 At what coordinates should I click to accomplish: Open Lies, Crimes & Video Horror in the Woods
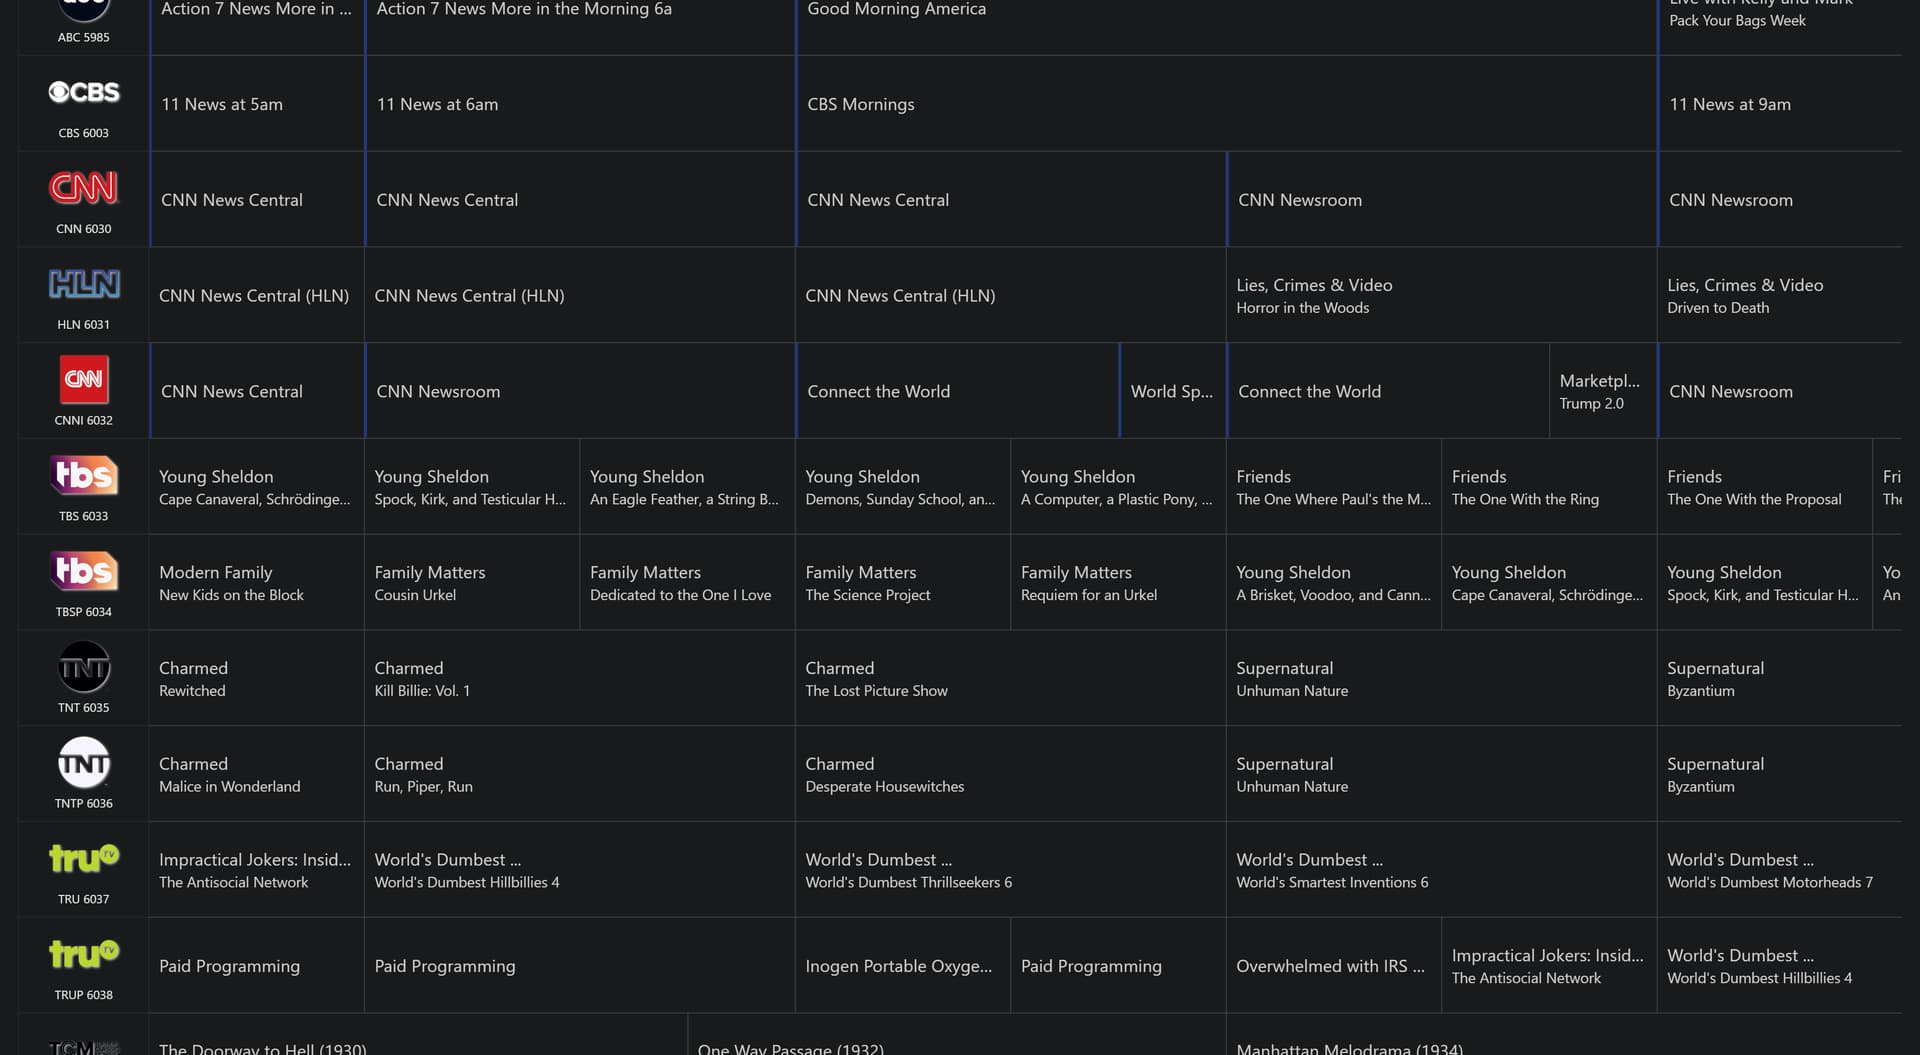[x=1440, y=296]
